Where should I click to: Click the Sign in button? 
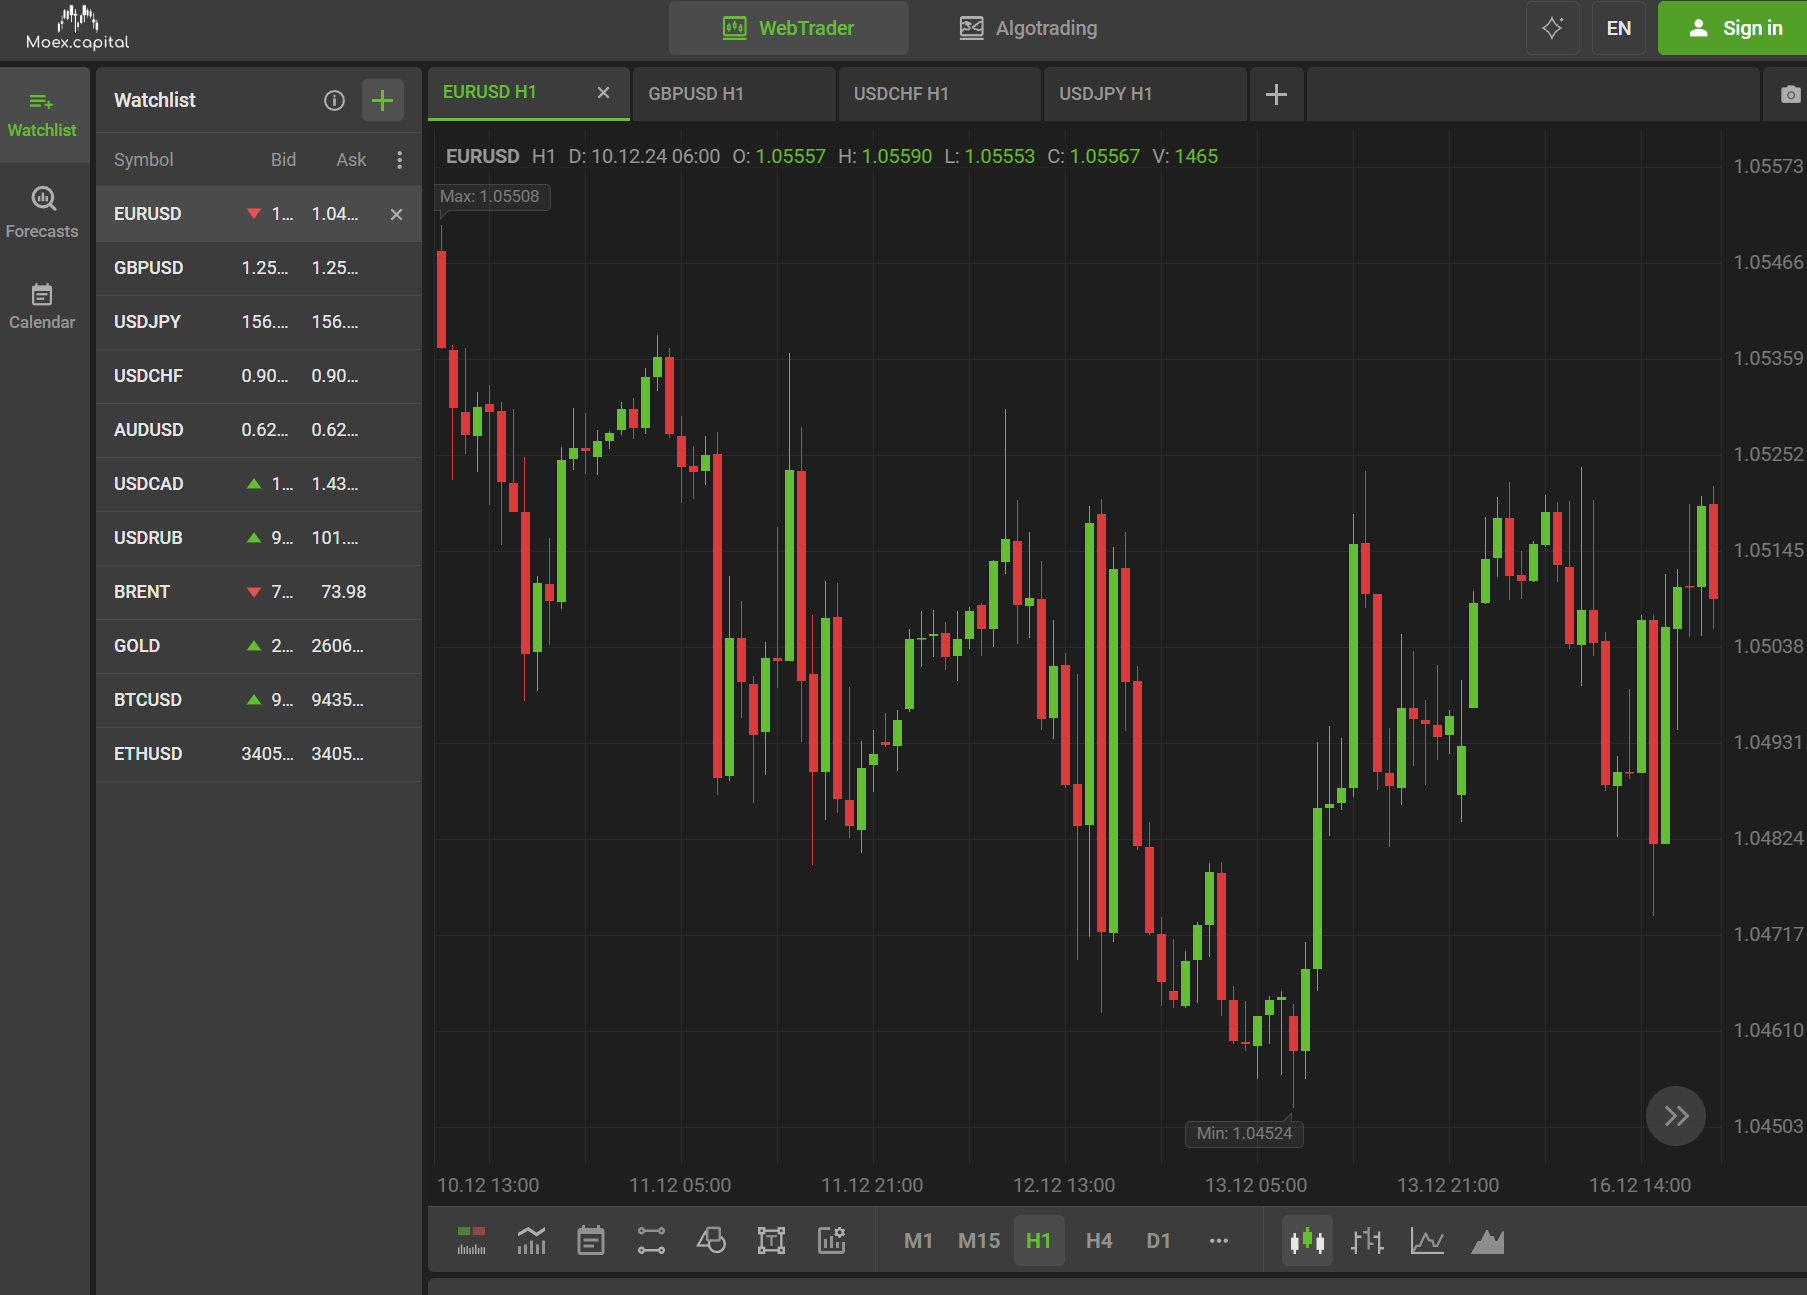click(x=1733, y=28)
